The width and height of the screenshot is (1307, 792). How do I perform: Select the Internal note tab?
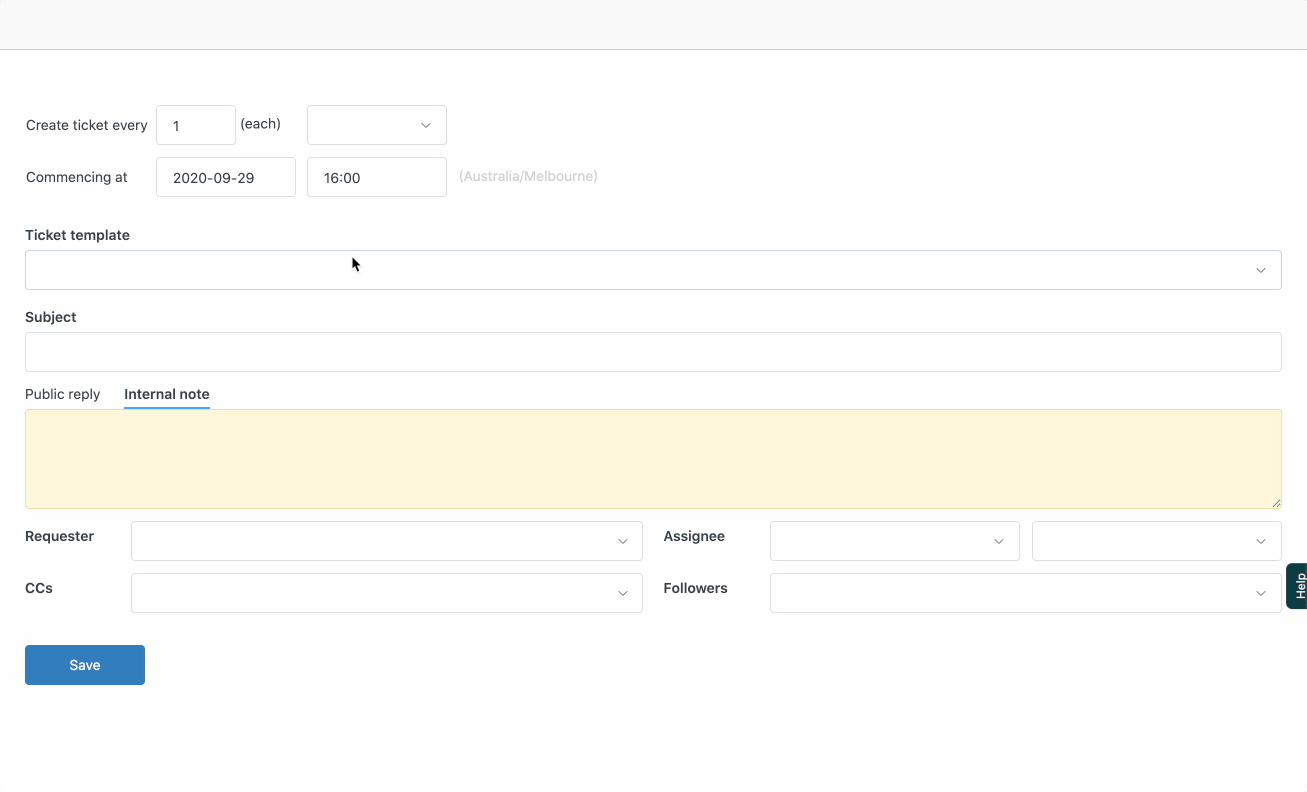167,394
